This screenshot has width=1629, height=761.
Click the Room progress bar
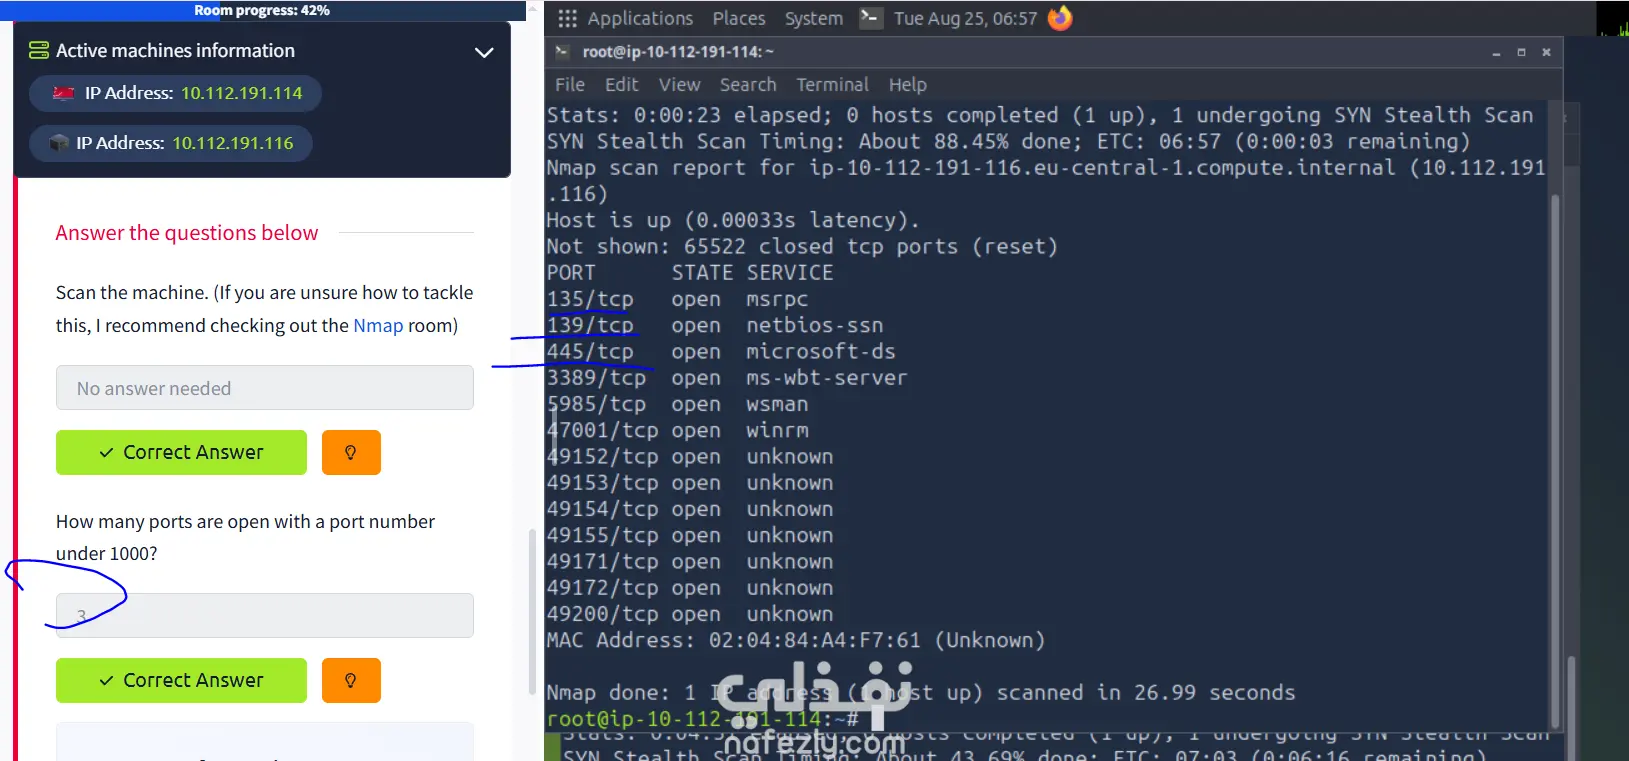(x=263, y=10)
